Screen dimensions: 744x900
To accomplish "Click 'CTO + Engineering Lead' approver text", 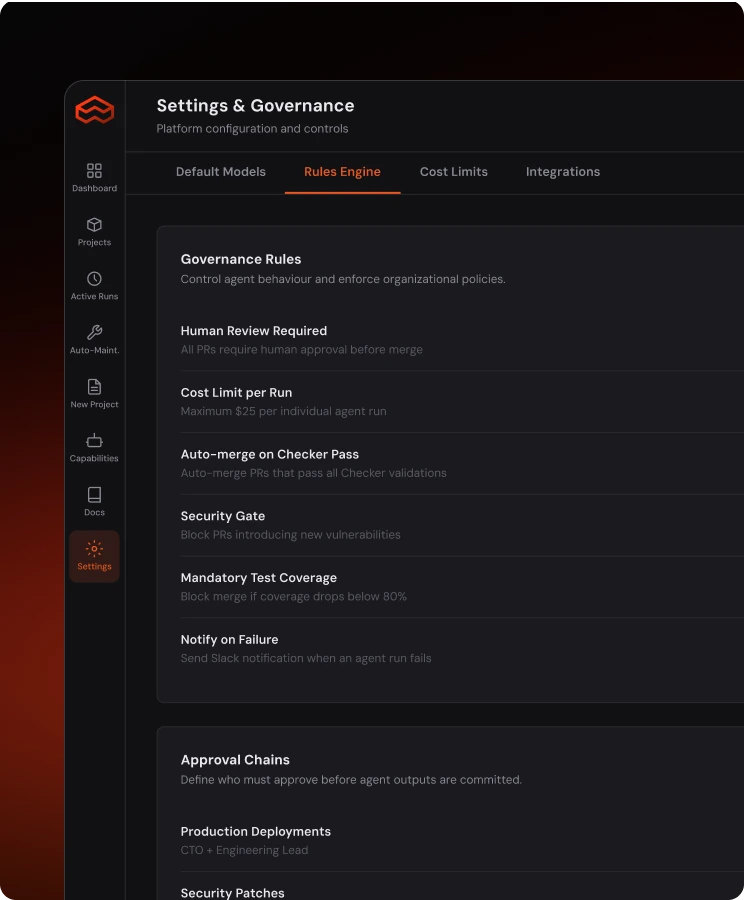I will click(x=245, y=850).
